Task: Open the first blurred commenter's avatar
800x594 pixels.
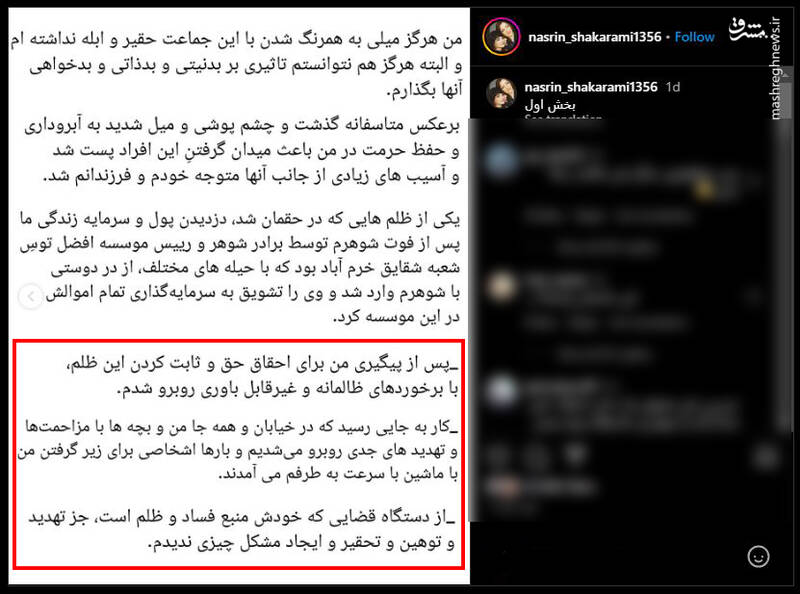Action: click(x=502, y=160)
